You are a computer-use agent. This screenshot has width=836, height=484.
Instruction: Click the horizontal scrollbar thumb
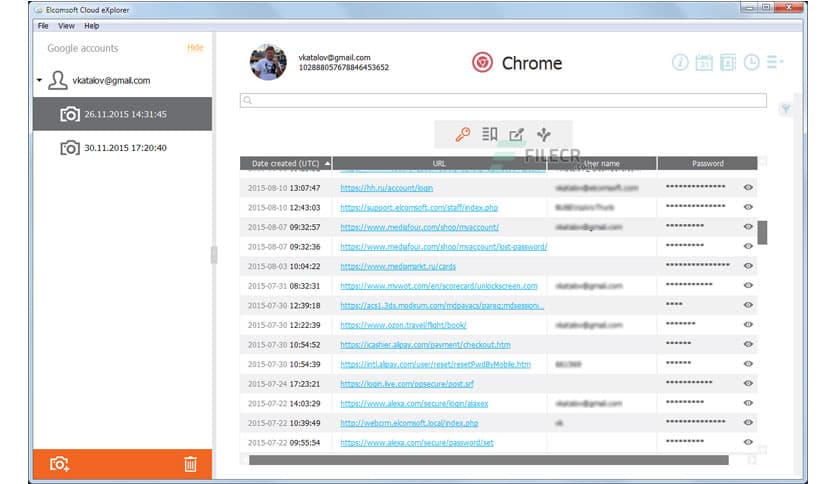click(488, 460)
